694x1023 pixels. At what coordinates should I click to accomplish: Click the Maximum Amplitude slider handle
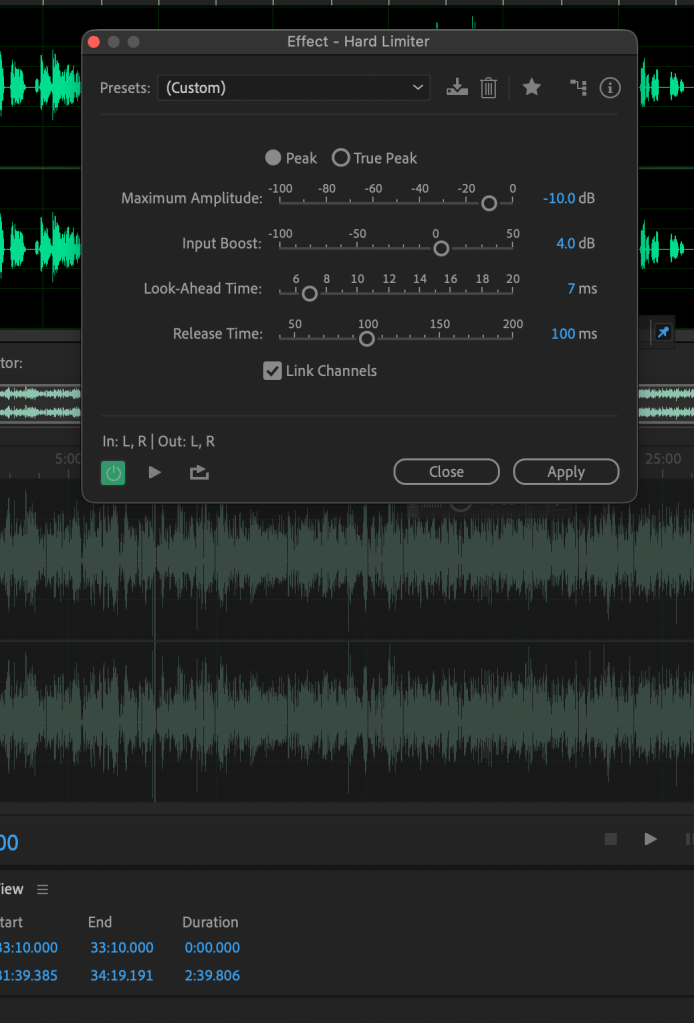489,203
